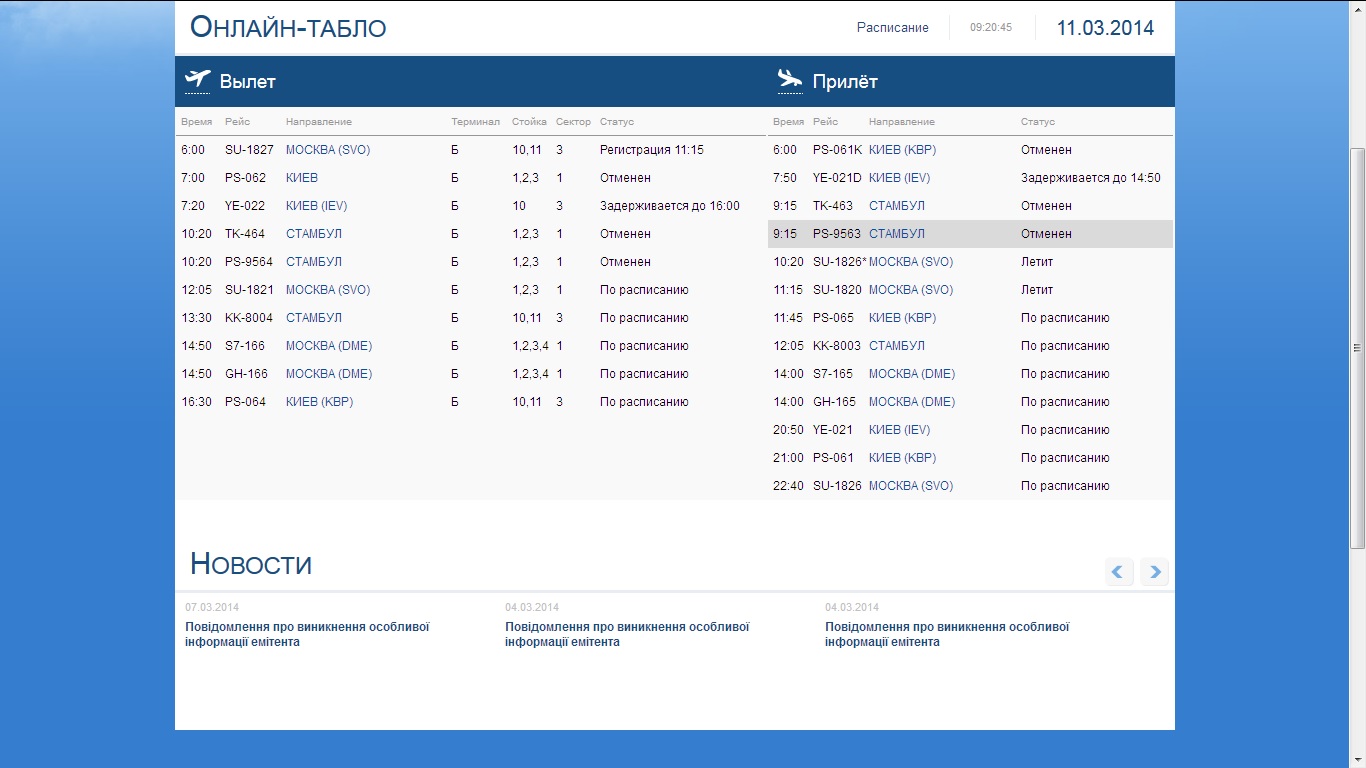Open МОСКВА (SVO) link for arrival SU-1820
This screenshot has height=768, width=1366.
(910, 290)
